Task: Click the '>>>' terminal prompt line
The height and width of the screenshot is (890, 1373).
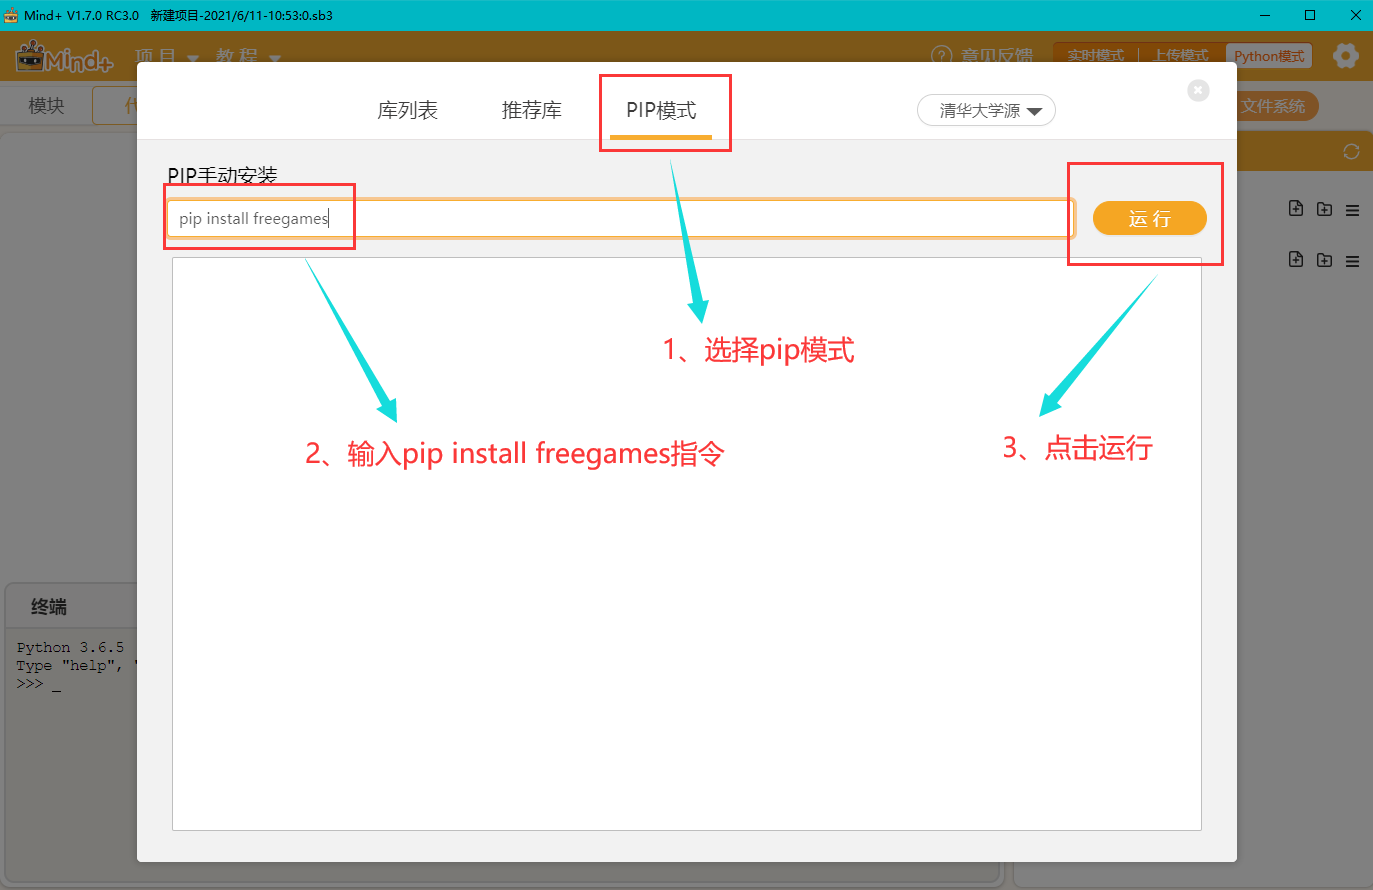Action: 38,684
